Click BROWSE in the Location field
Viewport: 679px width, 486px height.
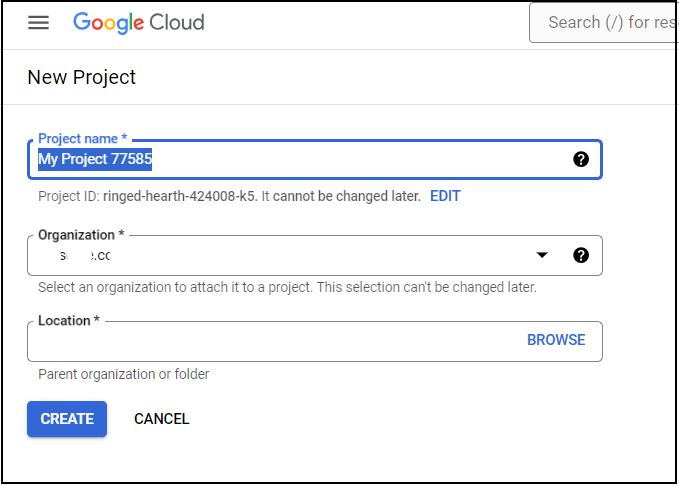point(556,340)
